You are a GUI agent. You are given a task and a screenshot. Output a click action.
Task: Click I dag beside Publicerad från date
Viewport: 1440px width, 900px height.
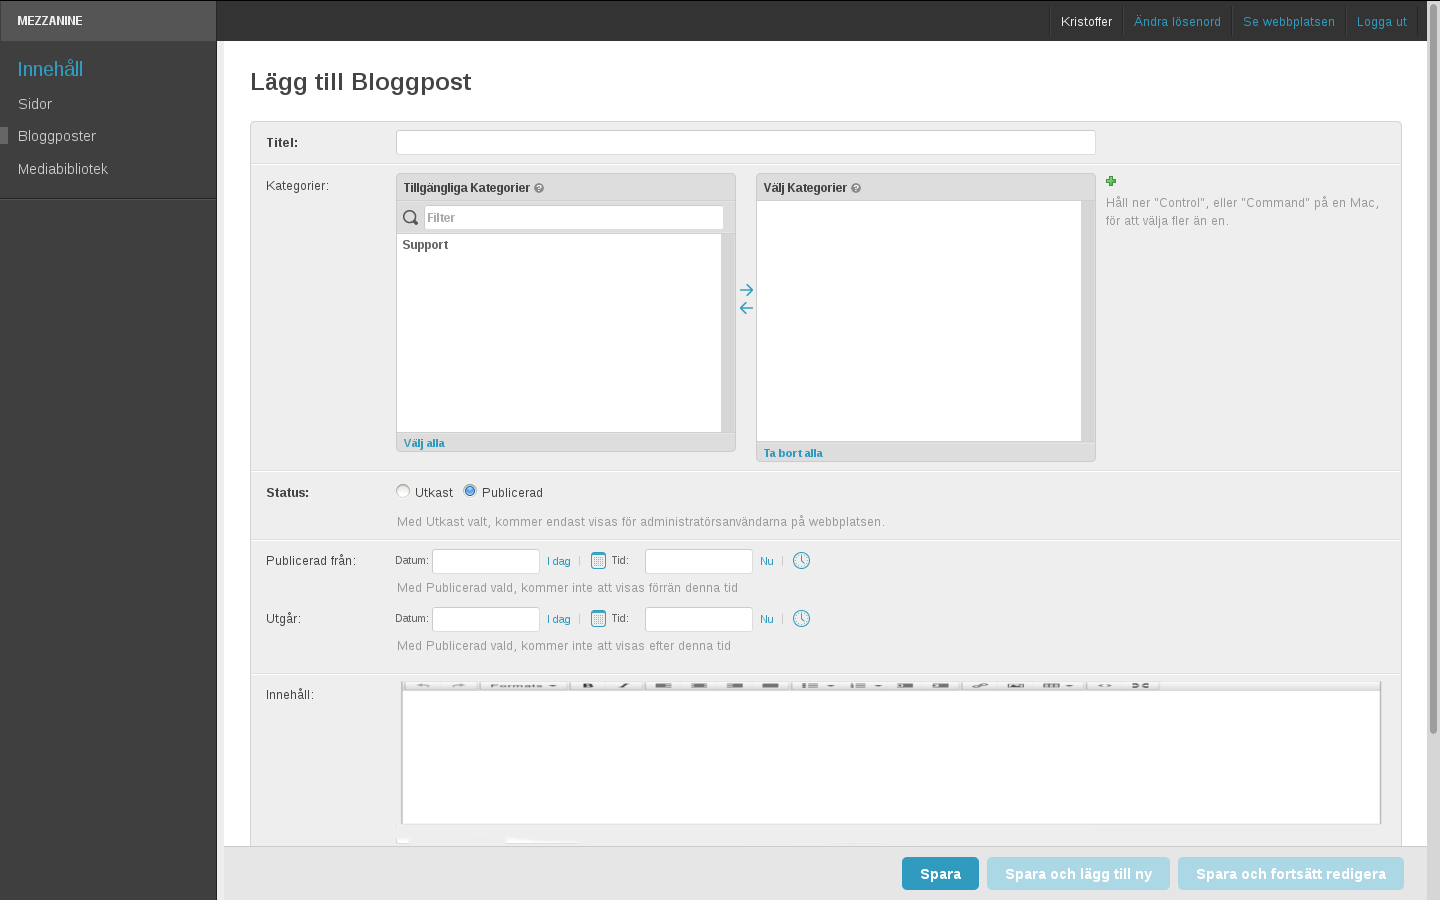559,562
